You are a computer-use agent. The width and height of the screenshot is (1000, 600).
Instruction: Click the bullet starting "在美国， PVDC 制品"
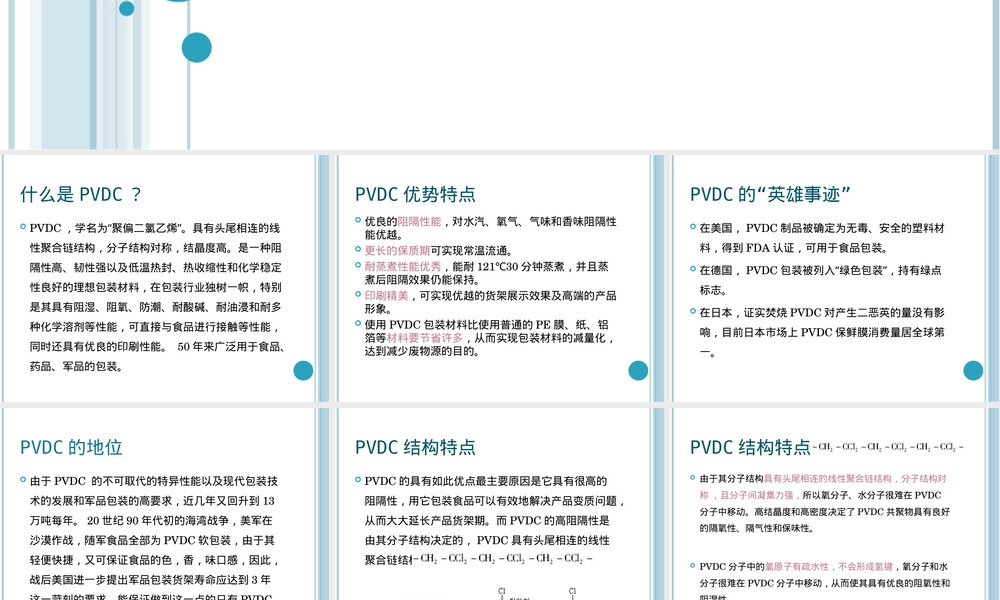[x=821, y=238]
